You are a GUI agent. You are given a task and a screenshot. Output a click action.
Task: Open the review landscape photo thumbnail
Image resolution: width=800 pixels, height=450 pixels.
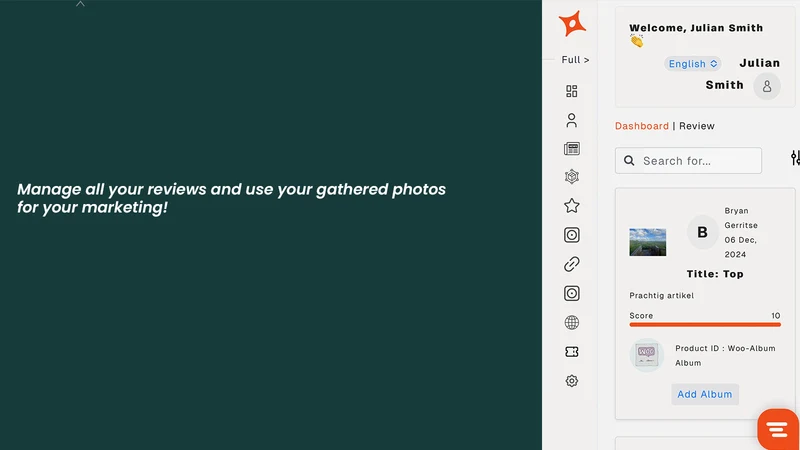pos(647,242)
